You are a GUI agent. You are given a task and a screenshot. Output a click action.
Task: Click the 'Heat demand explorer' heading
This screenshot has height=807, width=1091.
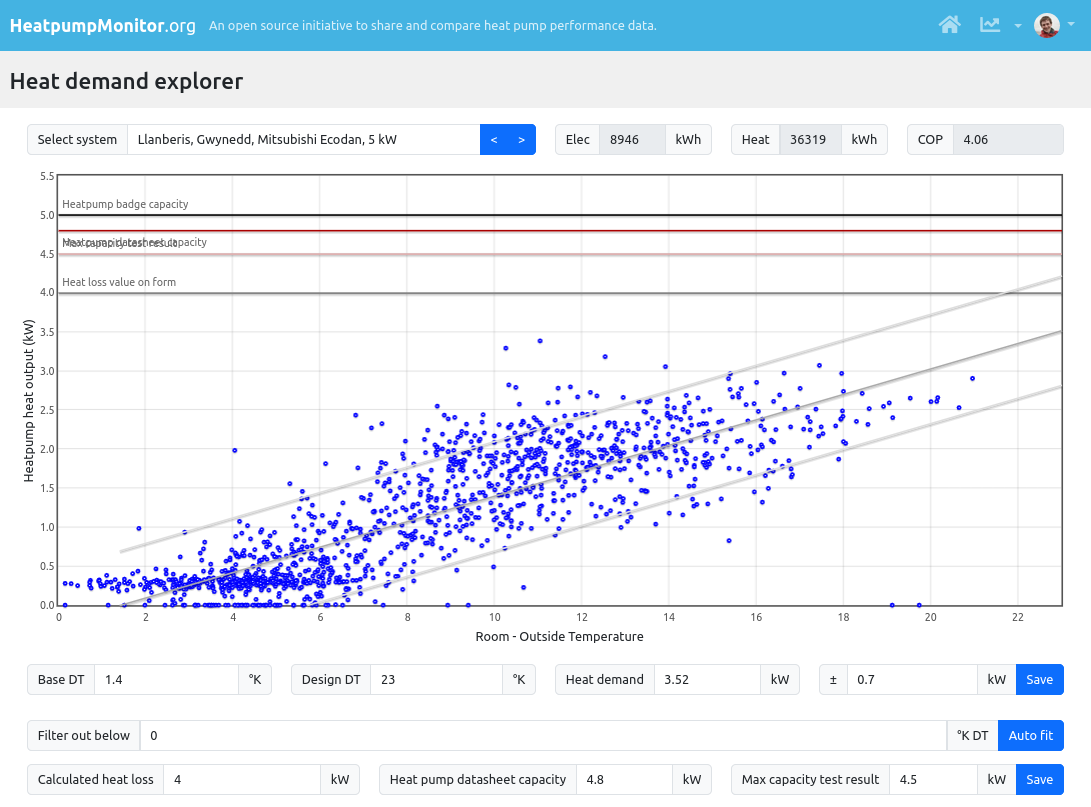tap(127, 81)
